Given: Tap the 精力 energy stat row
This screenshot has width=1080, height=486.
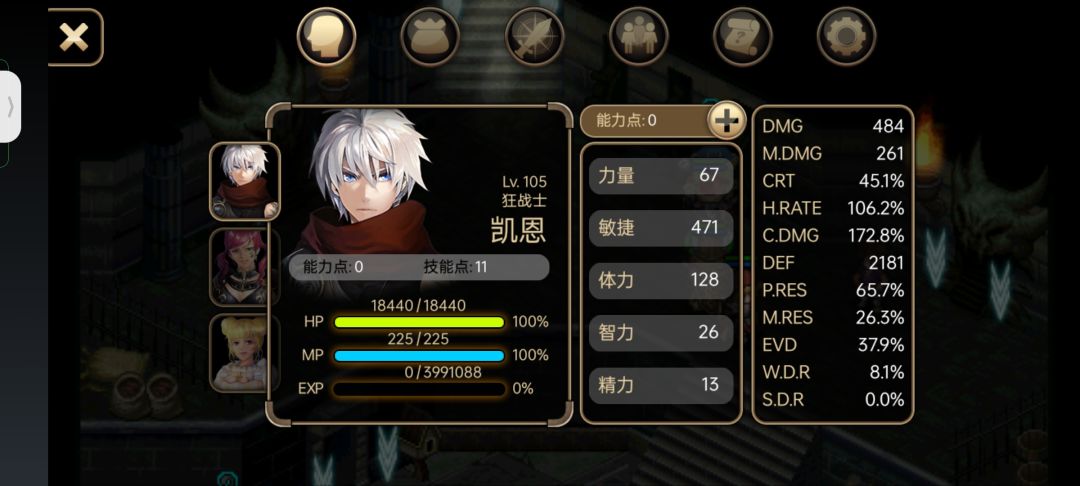Looking at the screenshot, I should [661, 385].
